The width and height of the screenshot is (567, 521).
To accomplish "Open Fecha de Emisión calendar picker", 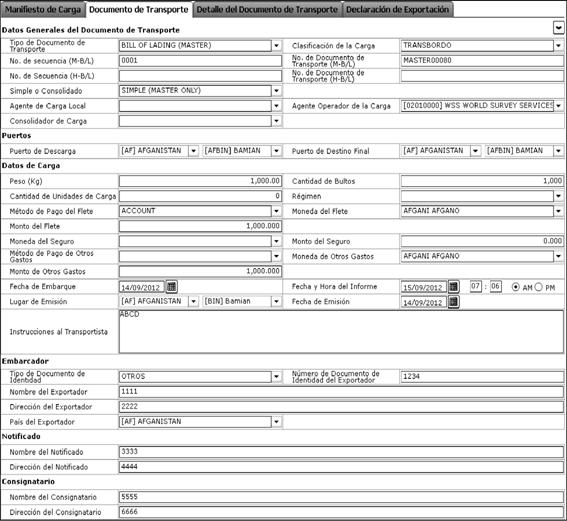I will click(x=453, y=302).
